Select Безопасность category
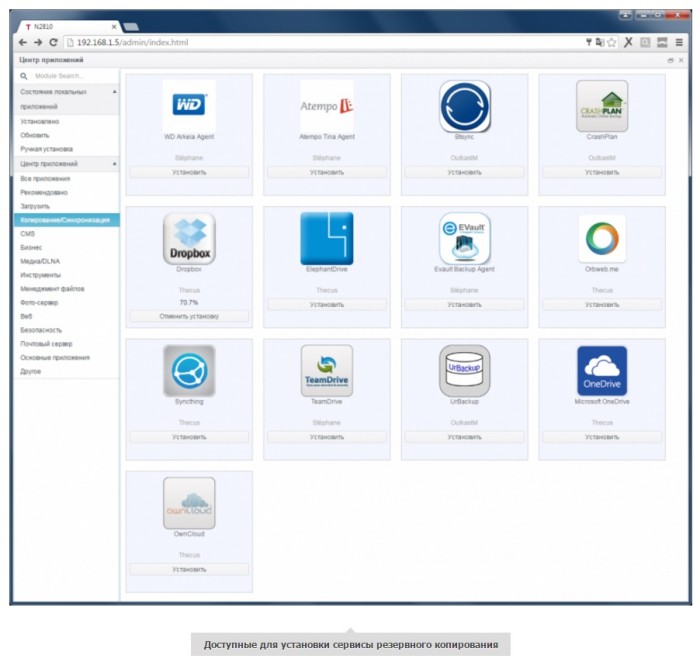 coord(41,330)
